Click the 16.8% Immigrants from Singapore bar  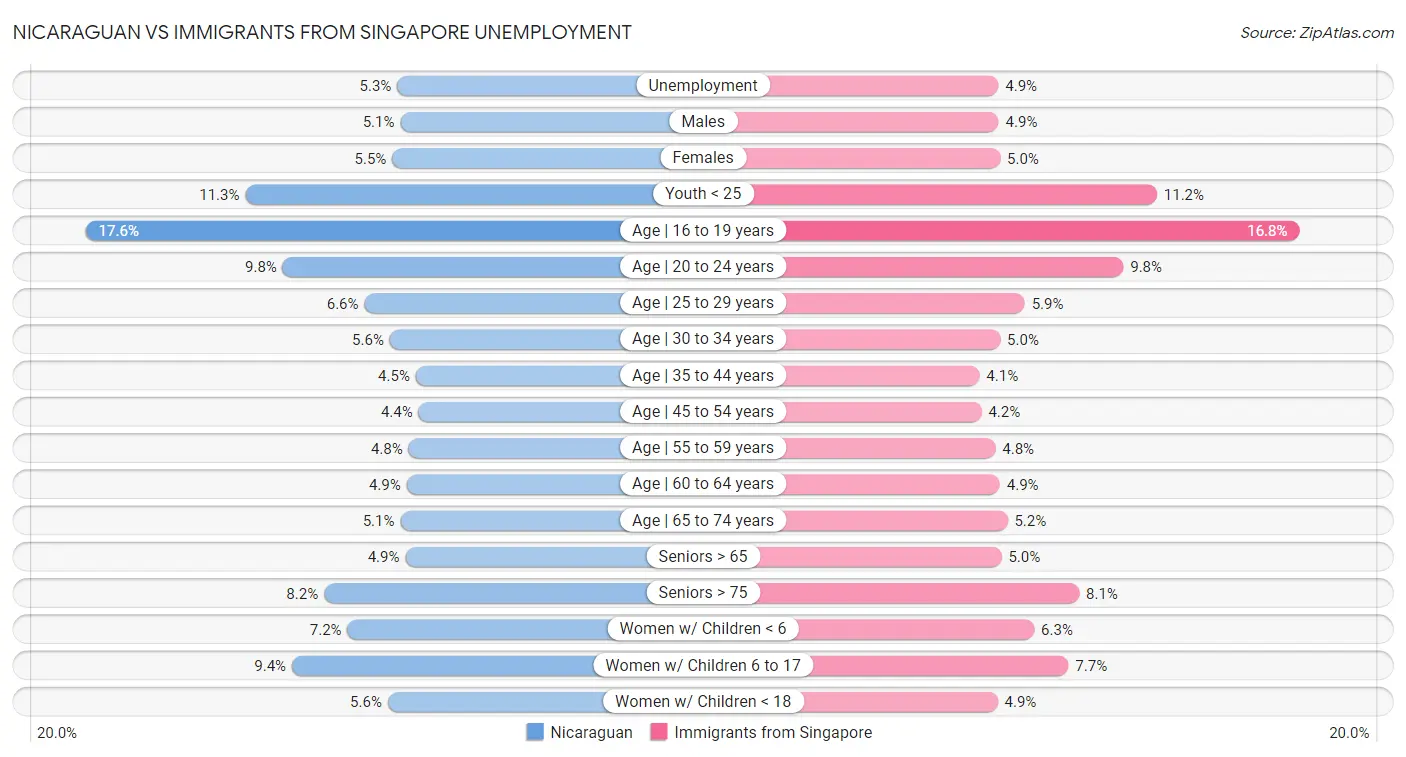click(1040, 231)
